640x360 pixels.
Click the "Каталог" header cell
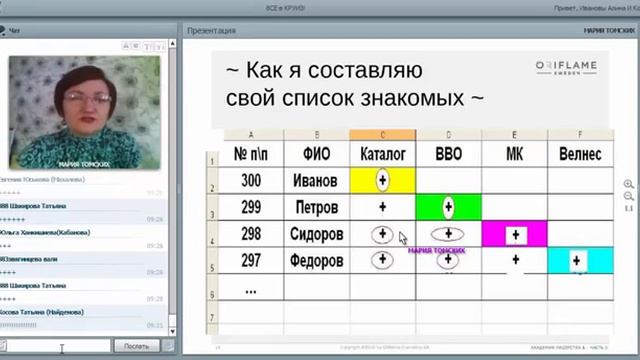(383, 154)
